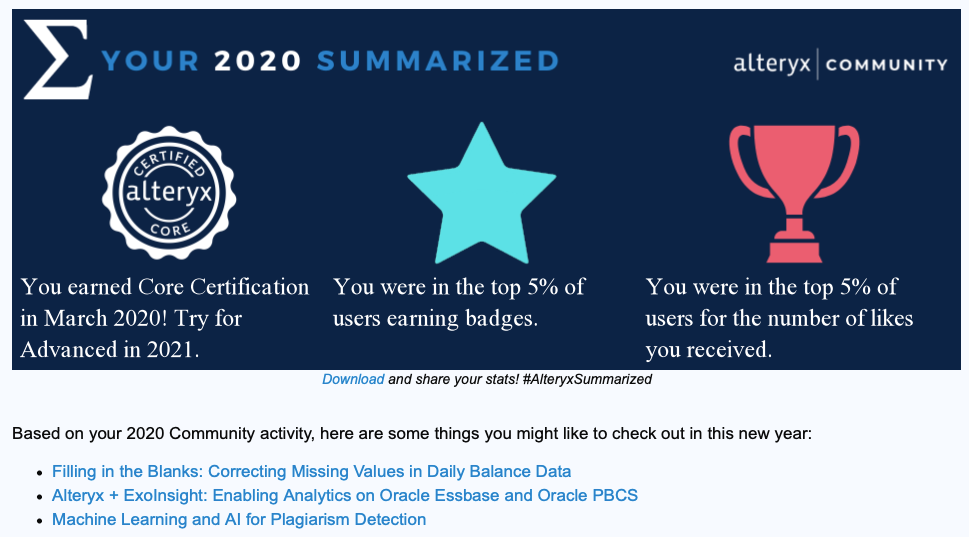Click the Alteryx Community logo
Image resolution: width=969 pixels, height=537 pixels.
(840, 65)
